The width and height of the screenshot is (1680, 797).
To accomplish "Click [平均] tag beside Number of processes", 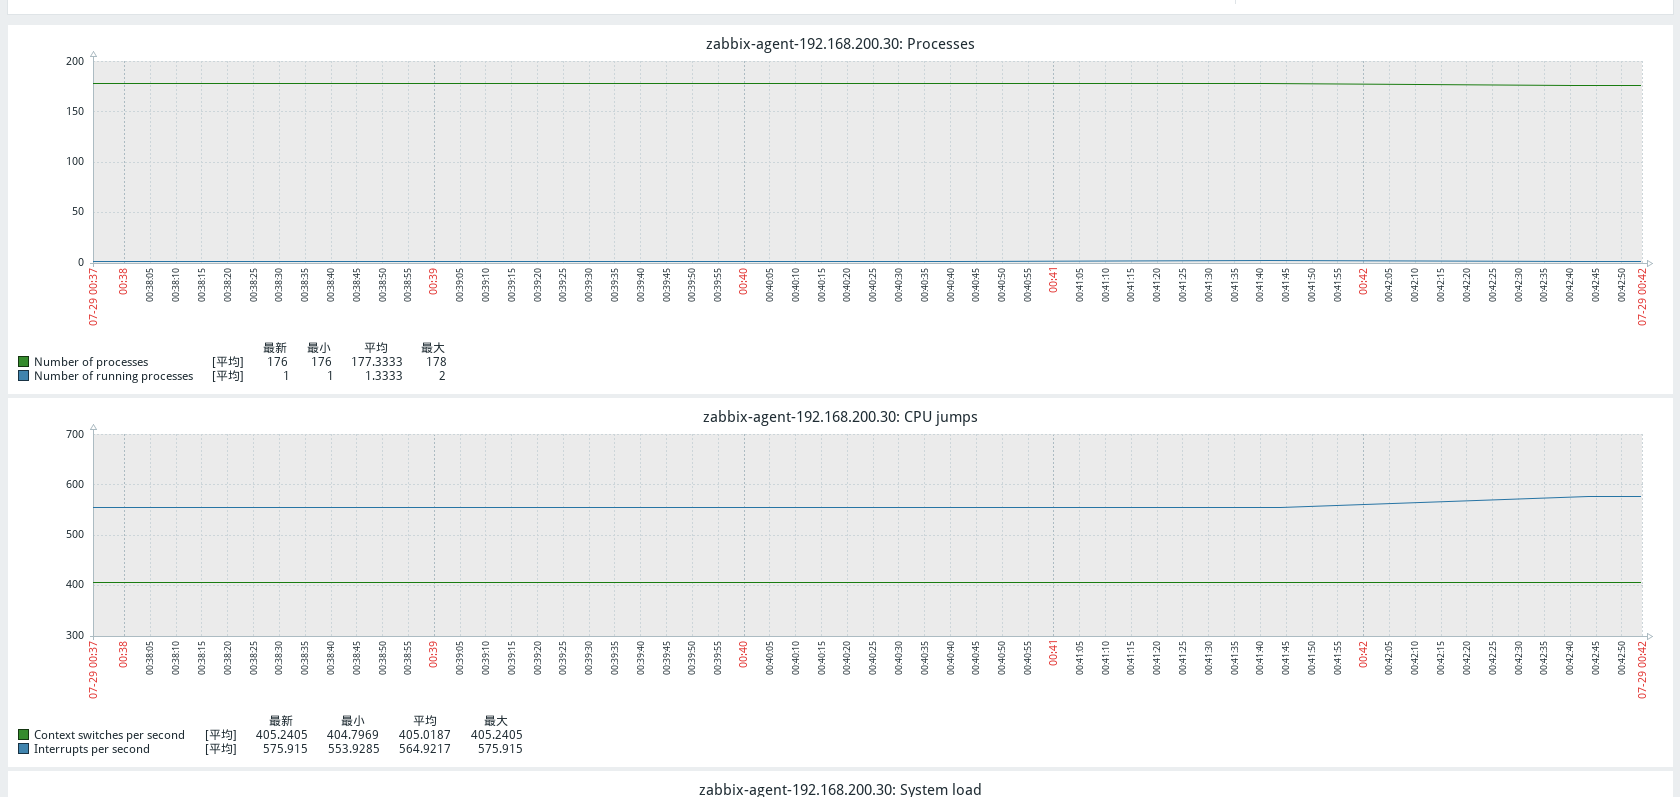I will click(x=228, y=362).
